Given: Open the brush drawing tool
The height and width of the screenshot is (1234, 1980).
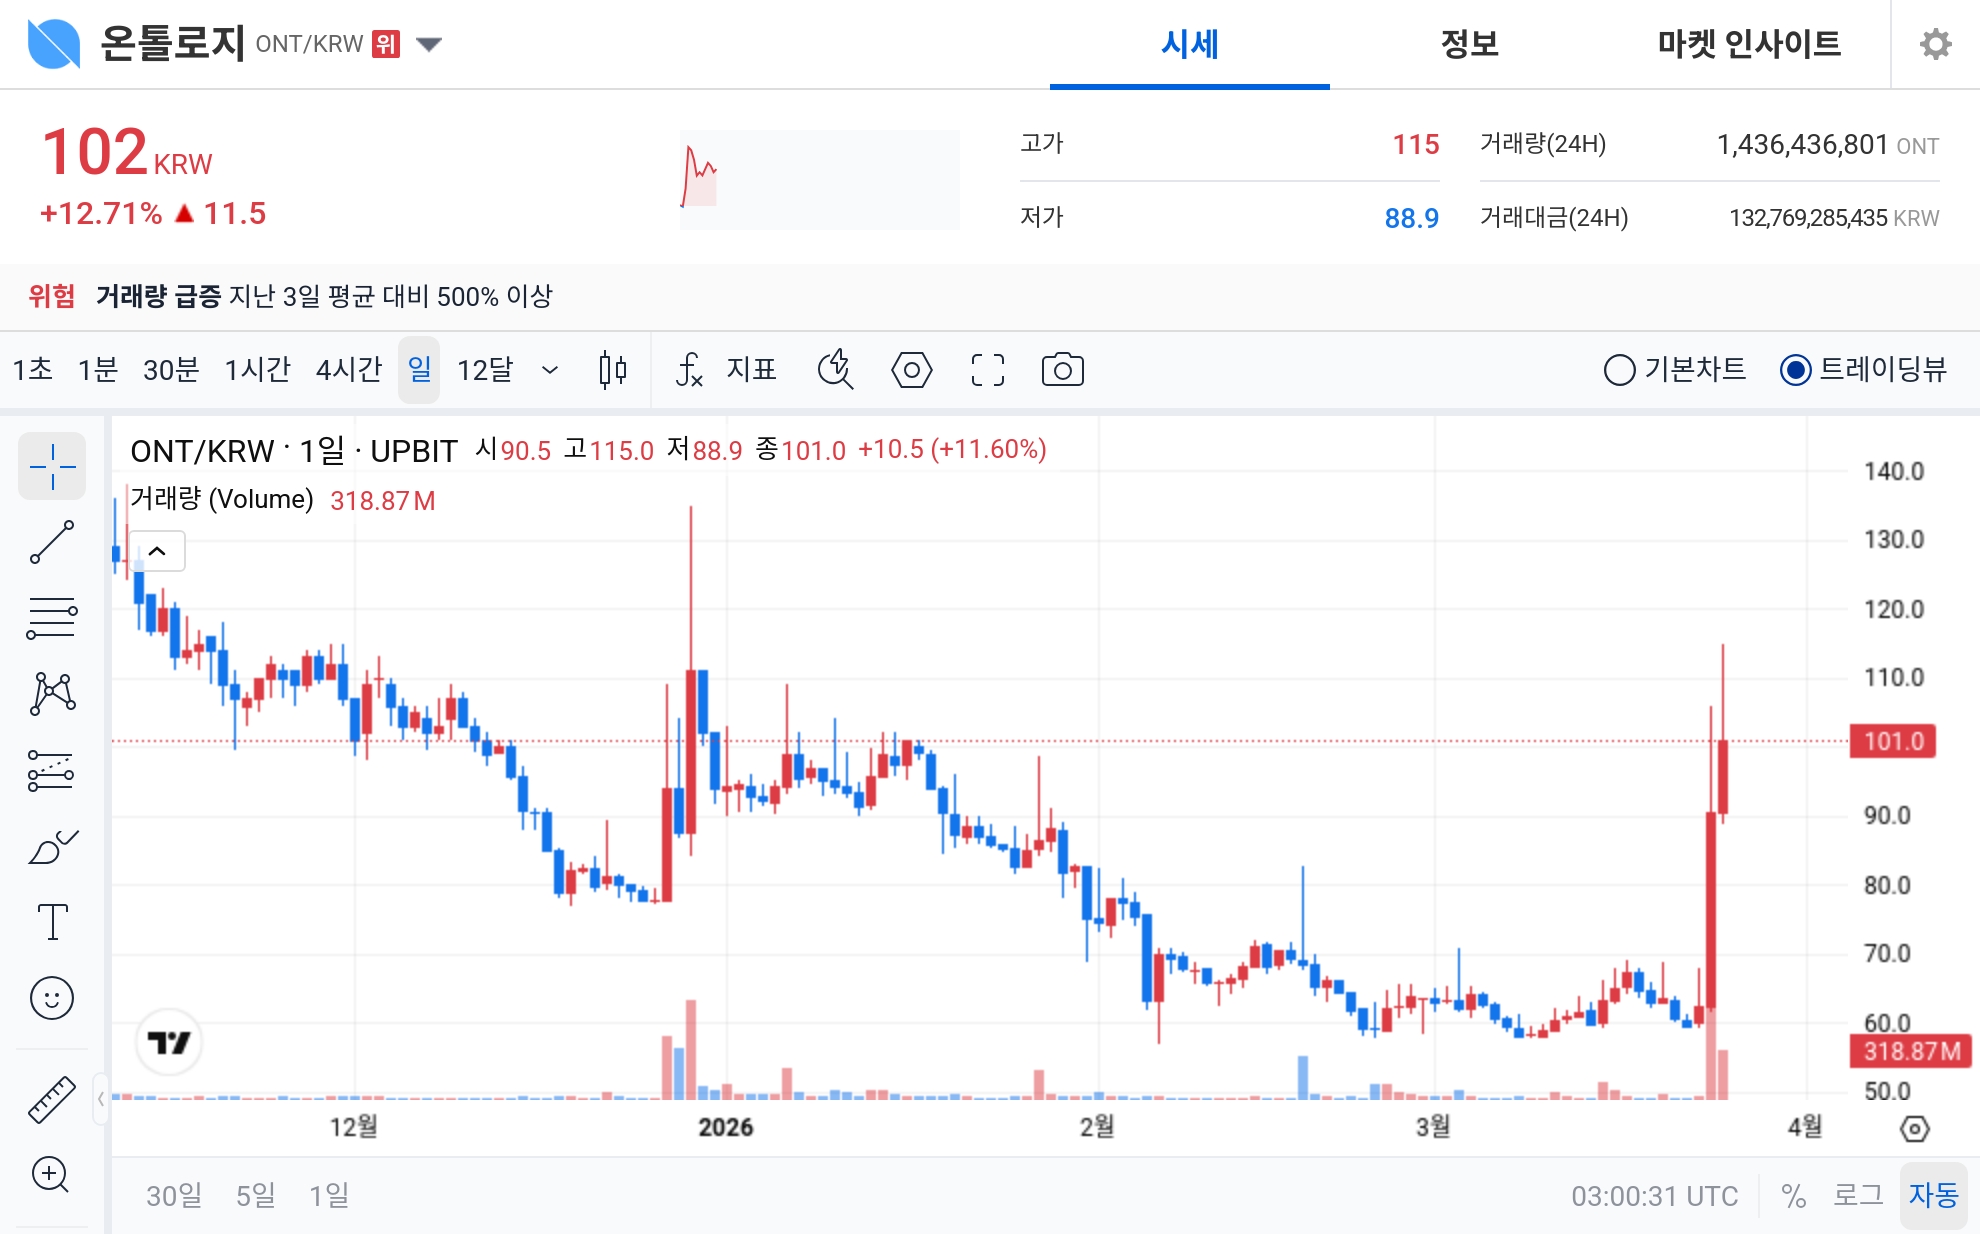Looking at the screenshot, I should tap(52, 845).
